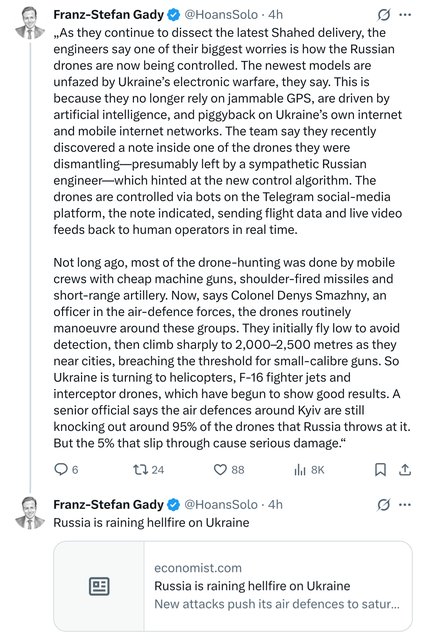Click the Grok icon on second post
The width and height of the screenshot is (427, 640).
coord(383,504)
